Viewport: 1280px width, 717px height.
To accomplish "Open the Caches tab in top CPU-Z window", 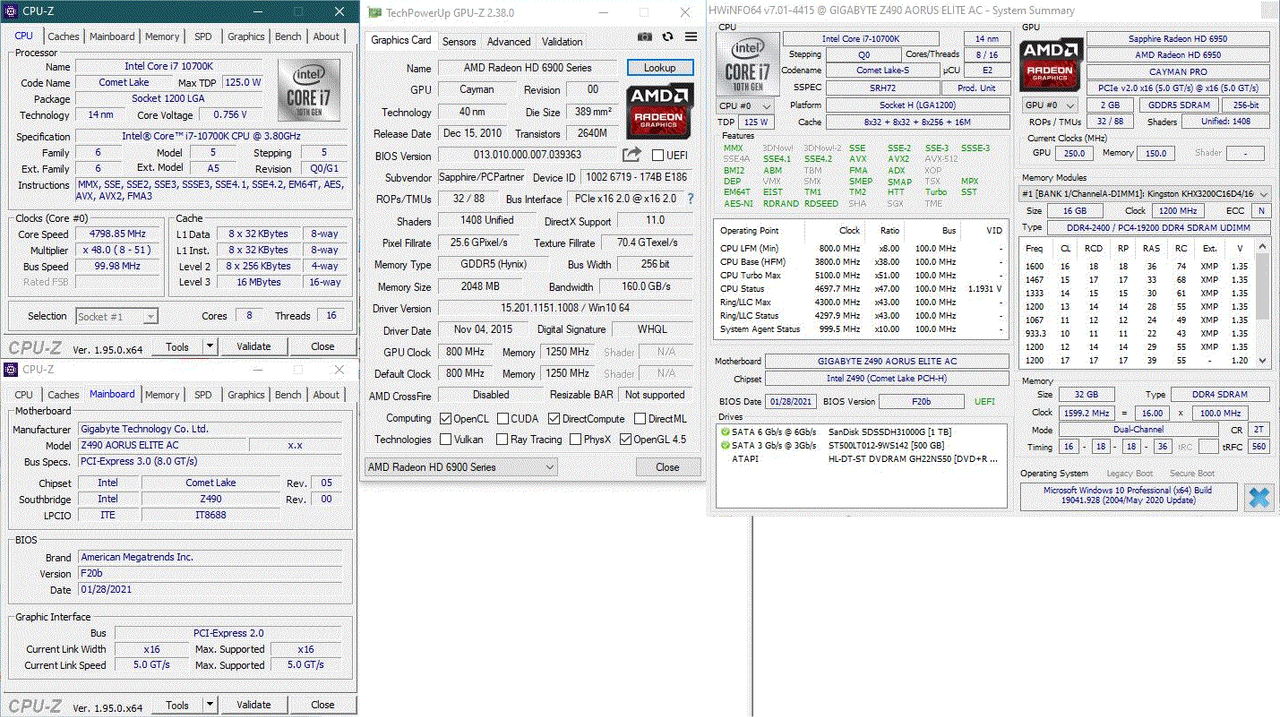I will pyautogui.click(x=63, y=36).
